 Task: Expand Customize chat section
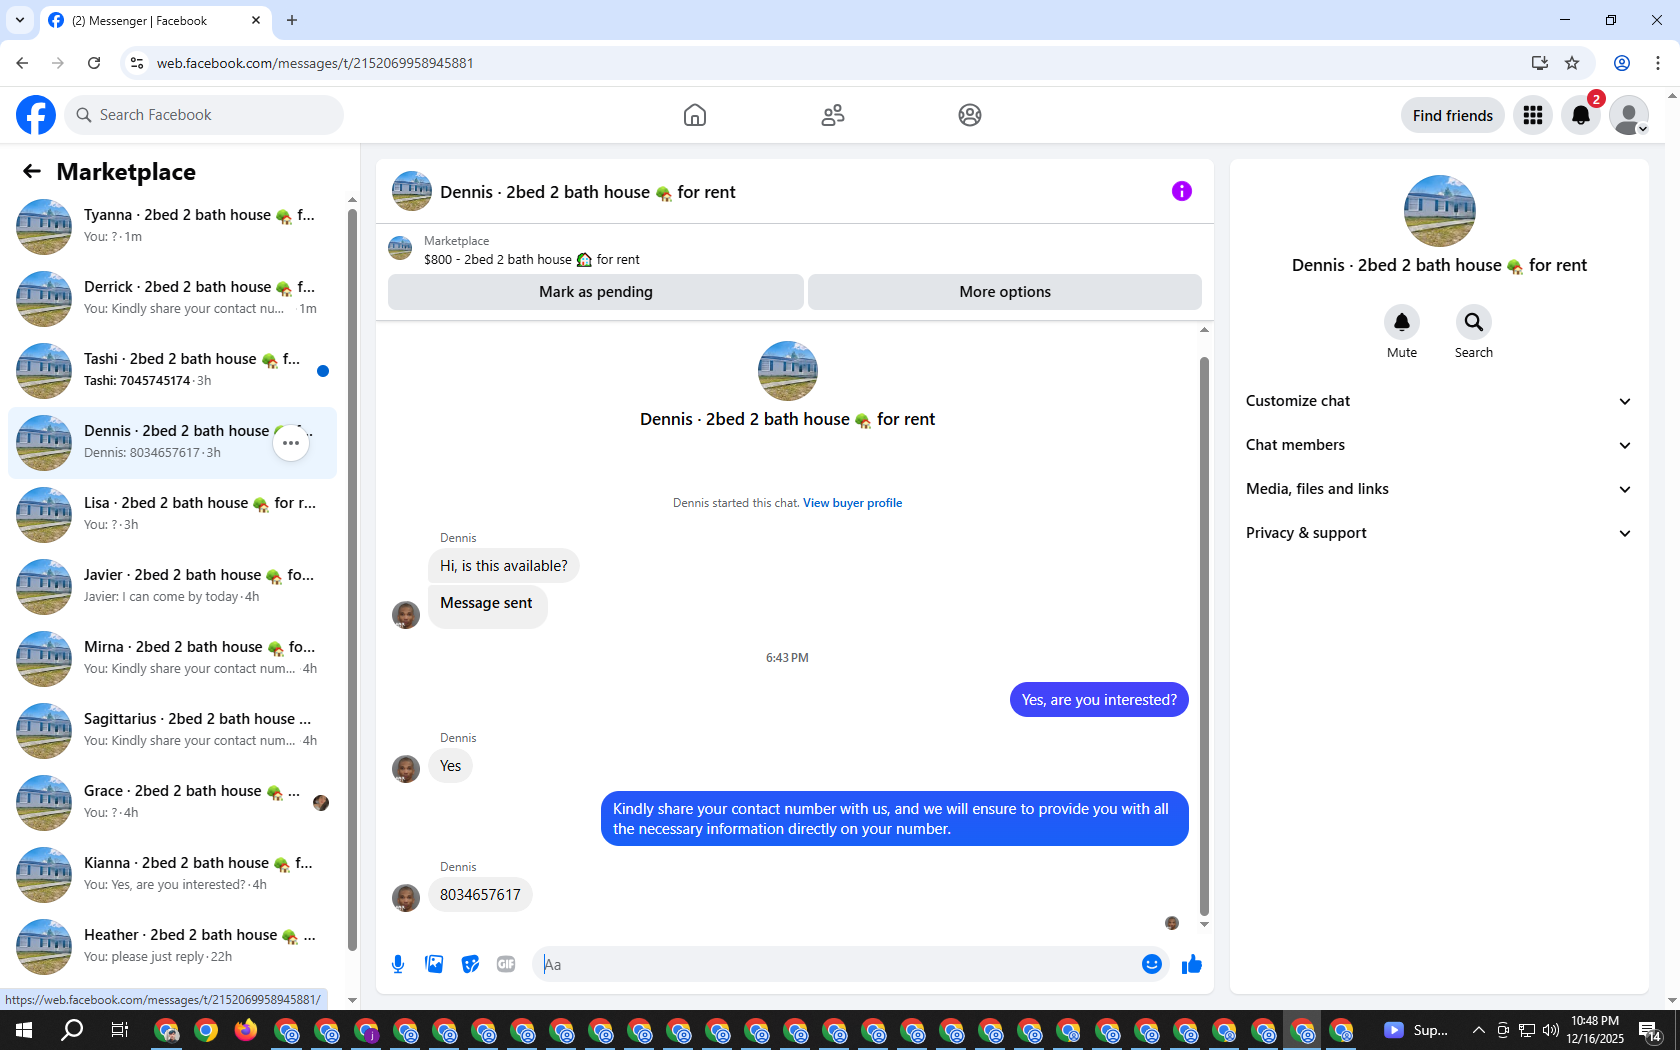(x=1439, y=401)
